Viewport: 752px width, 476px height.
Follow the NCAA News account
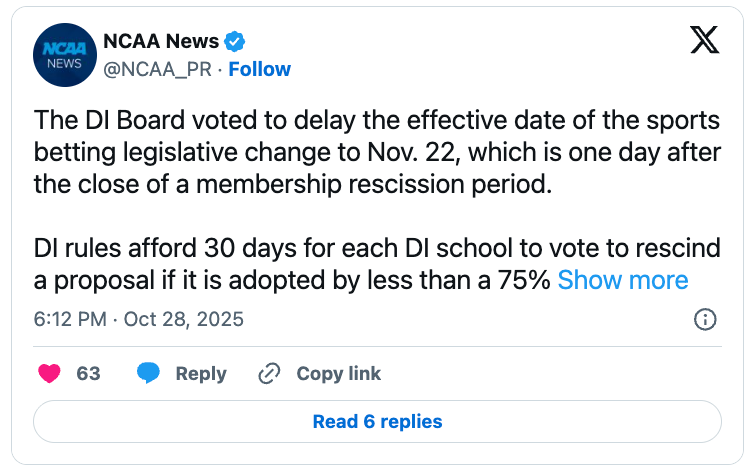tap(260, 69)
